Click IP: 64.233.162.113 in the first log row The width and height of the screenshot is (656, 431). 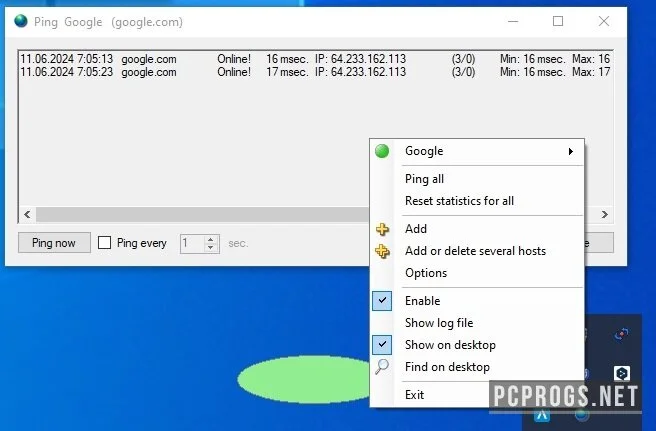[x=360, y=59]
